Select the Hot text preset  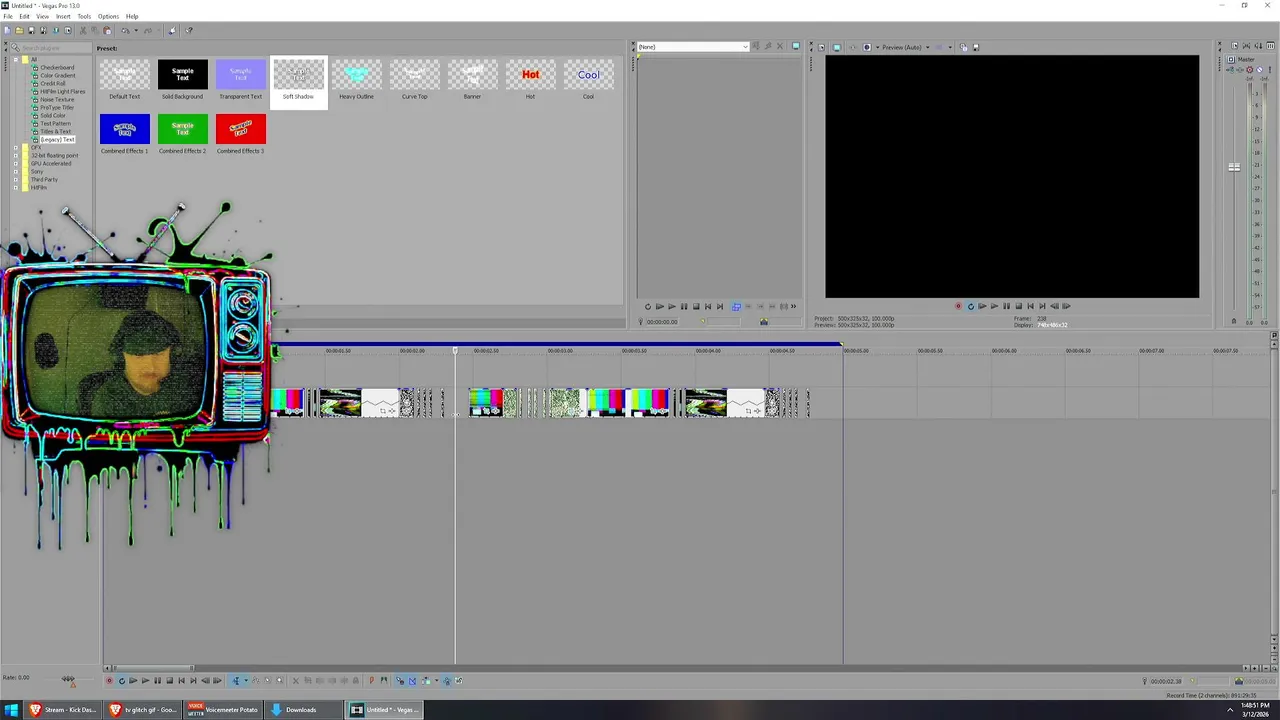pos(530,80)
